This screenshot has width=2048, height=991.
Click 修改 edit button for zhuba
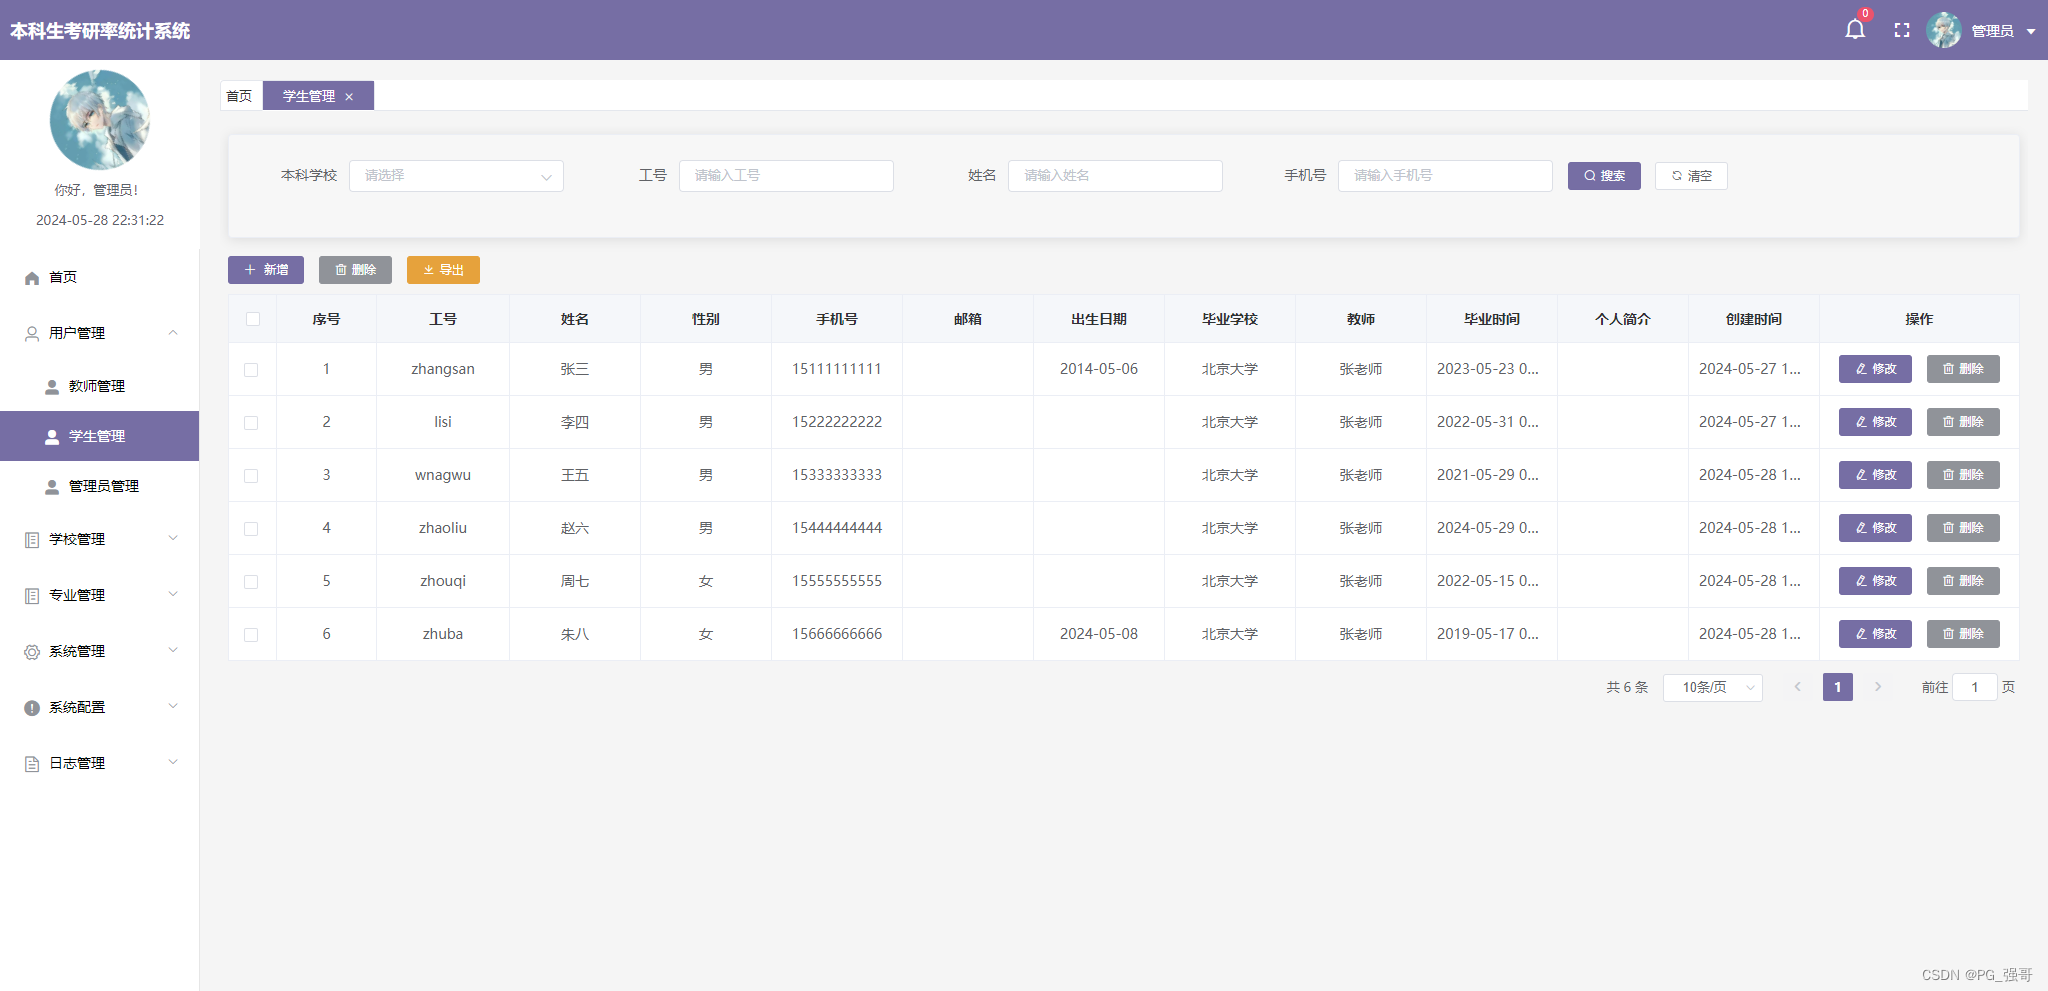click(x=1875, y=634)
